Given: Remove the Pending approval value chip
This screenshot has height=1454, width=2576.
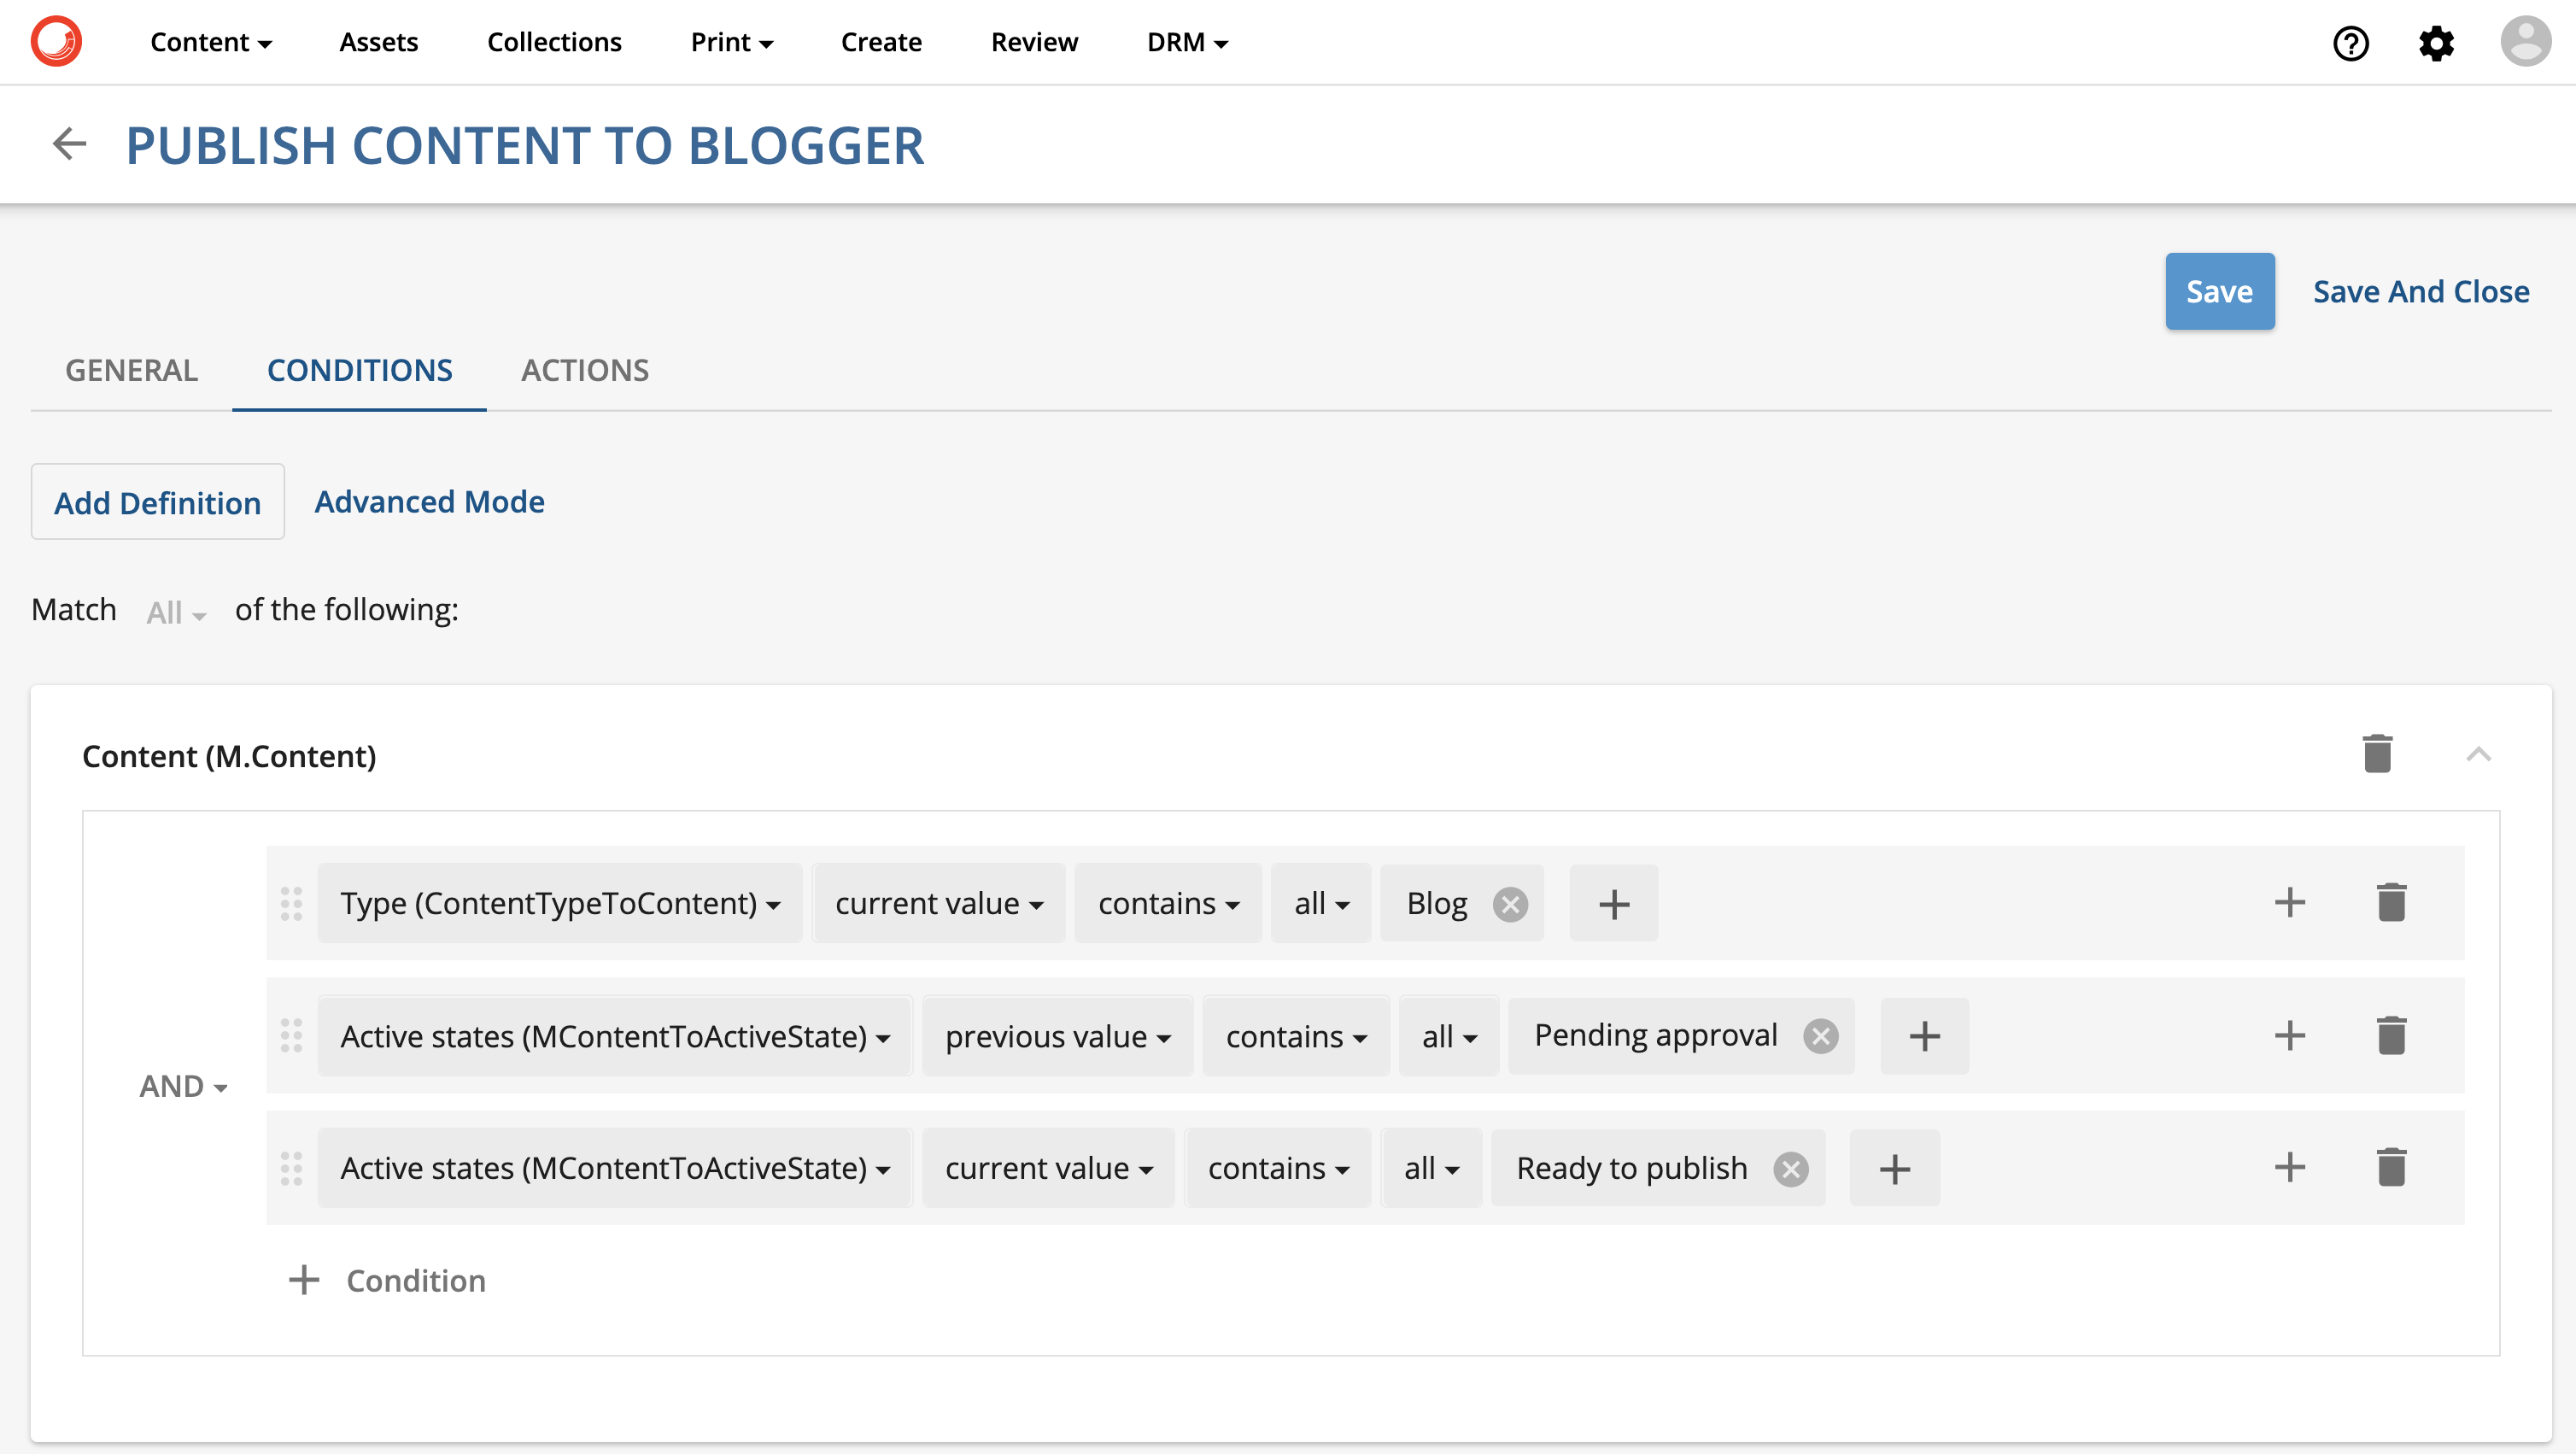Looking at the screenshot, I should pyautogui.click(x=1820, y=1036).
